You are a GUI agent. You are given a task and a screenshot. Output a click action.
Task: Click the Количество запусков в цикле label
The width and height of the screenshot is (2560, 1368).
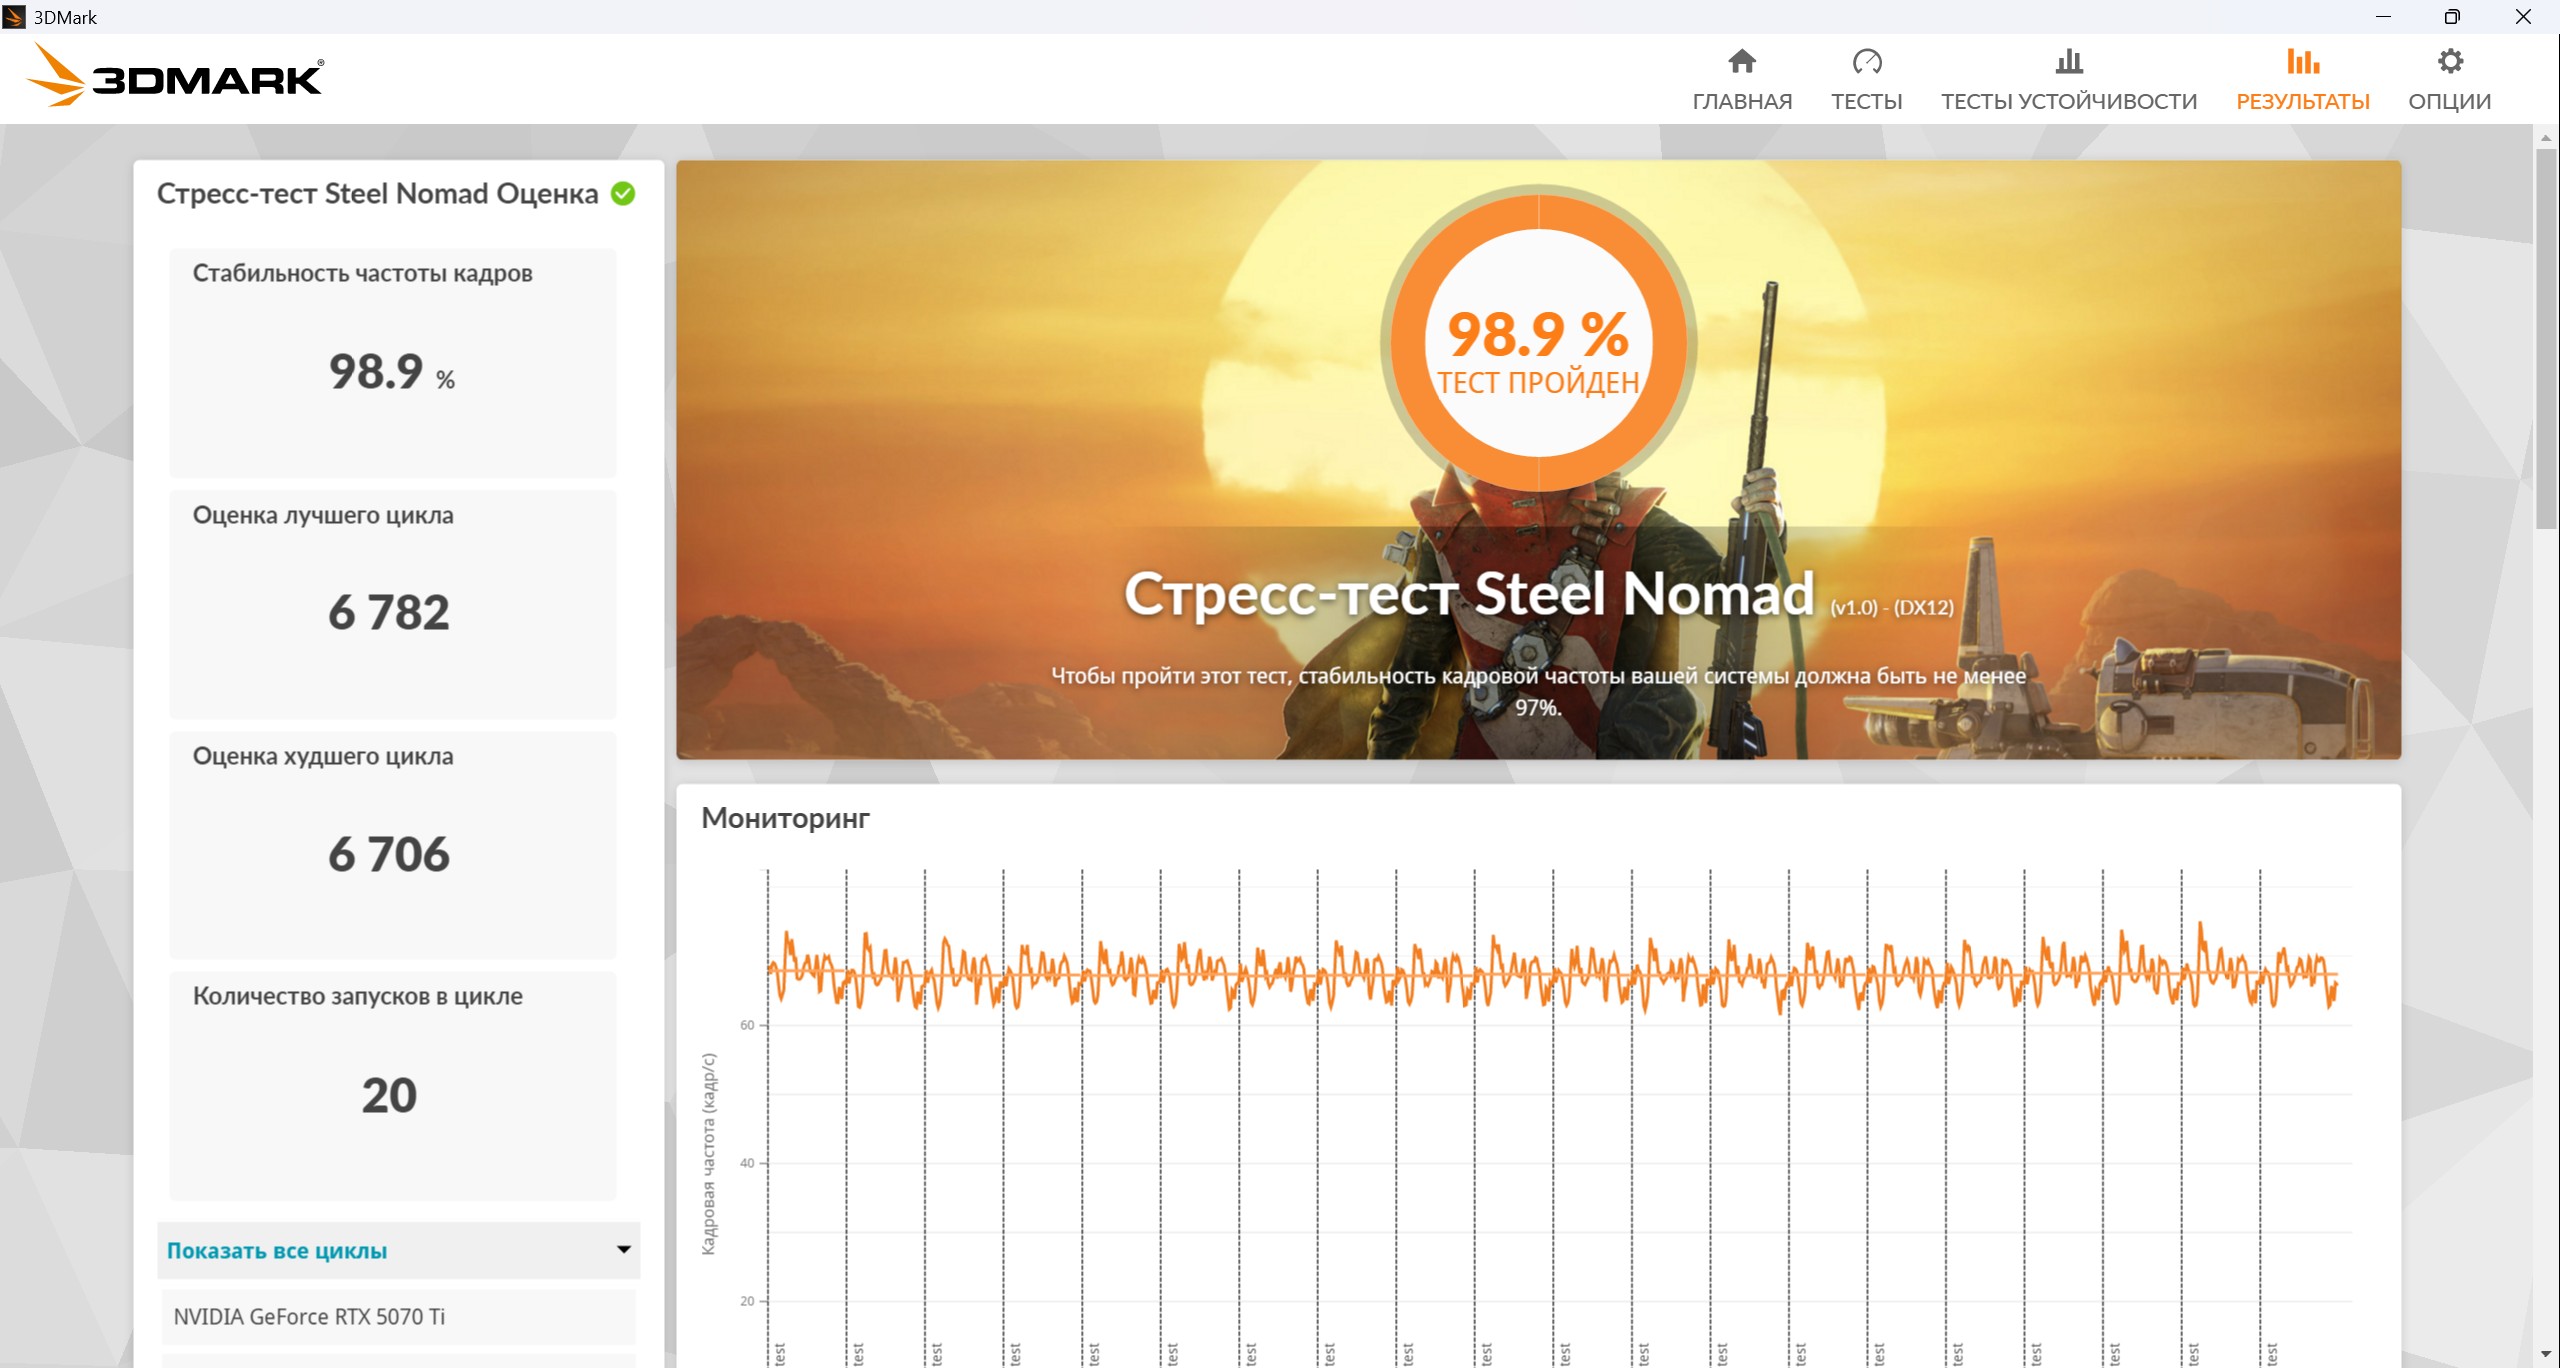pos(358,996)
